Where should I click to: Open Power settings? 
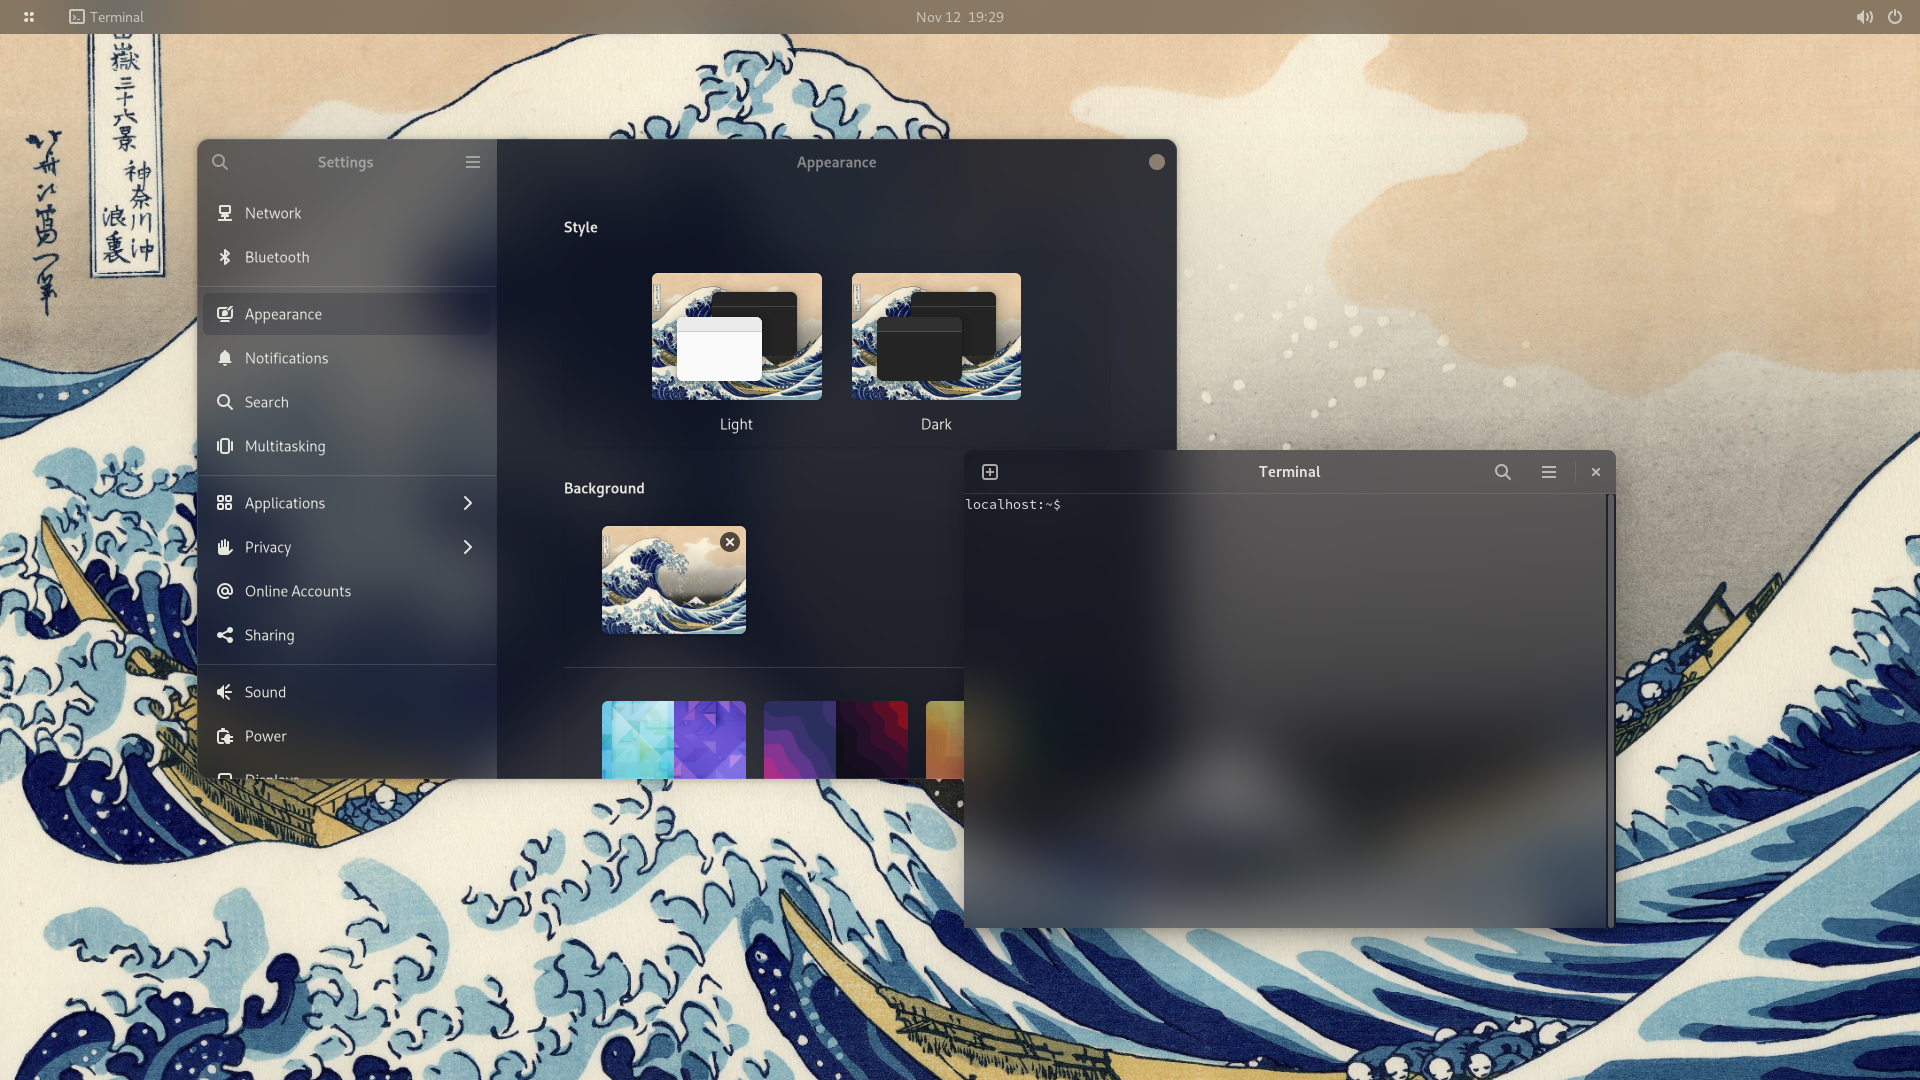347,736
